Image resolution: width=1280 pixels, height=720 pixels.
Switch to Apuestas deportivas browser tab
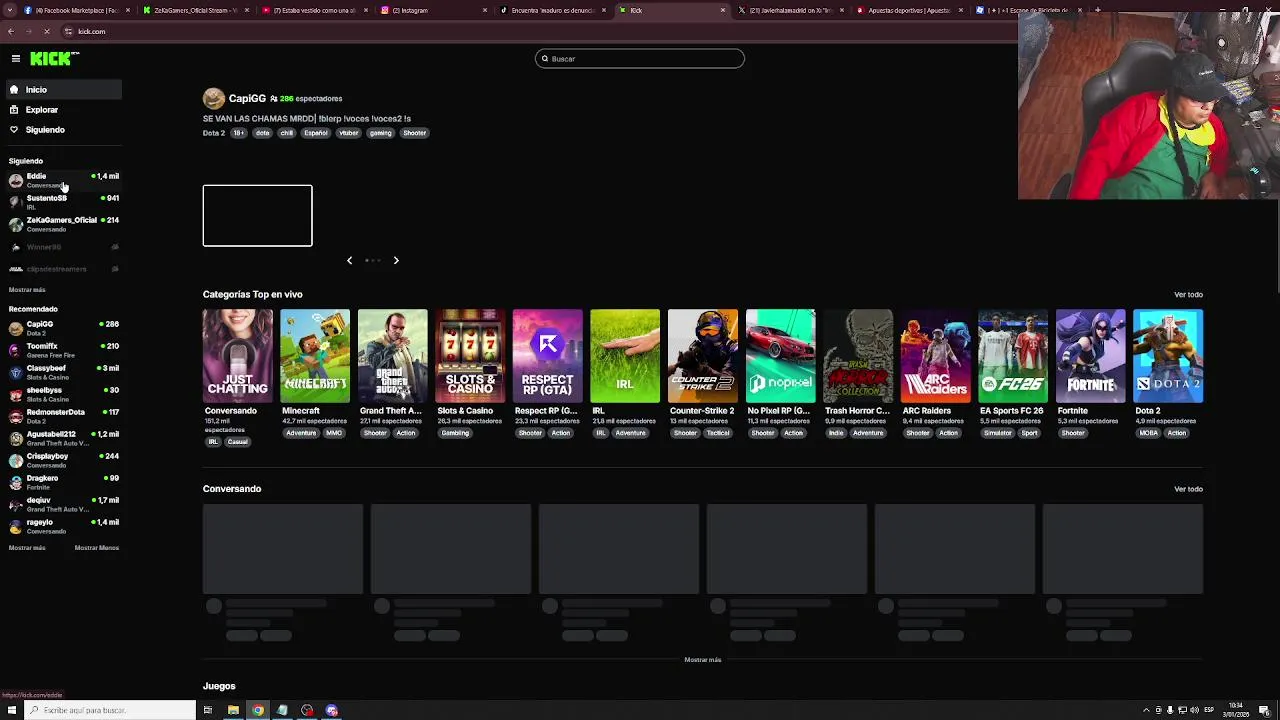pos(910,10)
